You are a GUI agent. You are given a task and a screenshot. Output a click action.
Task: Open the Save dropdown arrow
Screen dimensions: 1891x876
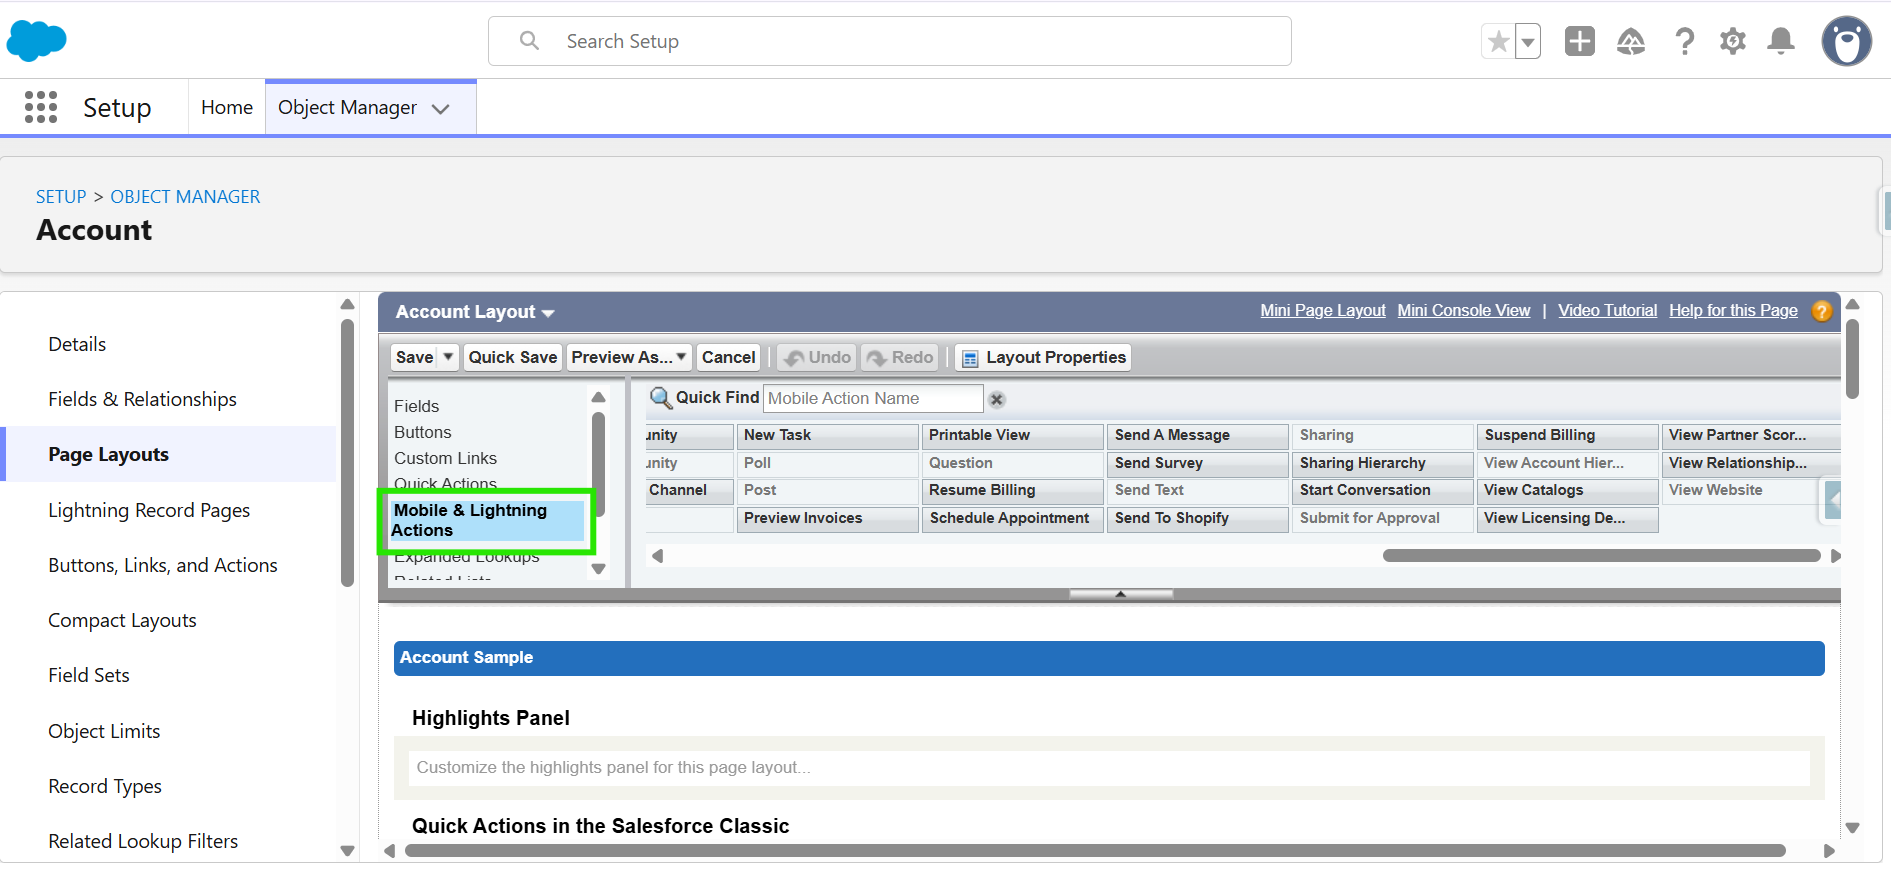pos(448,357)
